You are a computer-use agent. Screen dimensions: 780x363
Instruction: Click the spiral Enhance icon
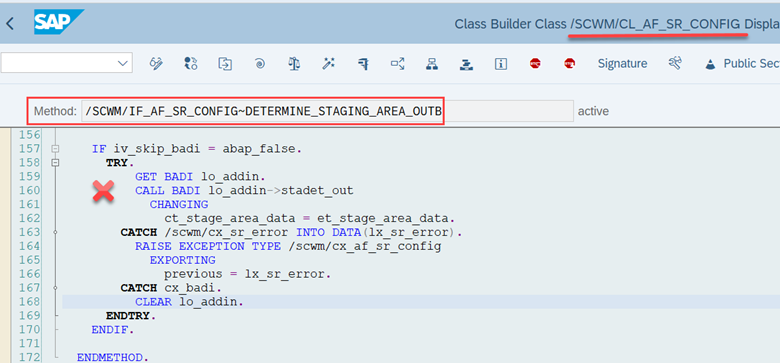click(x=259, y=63)
